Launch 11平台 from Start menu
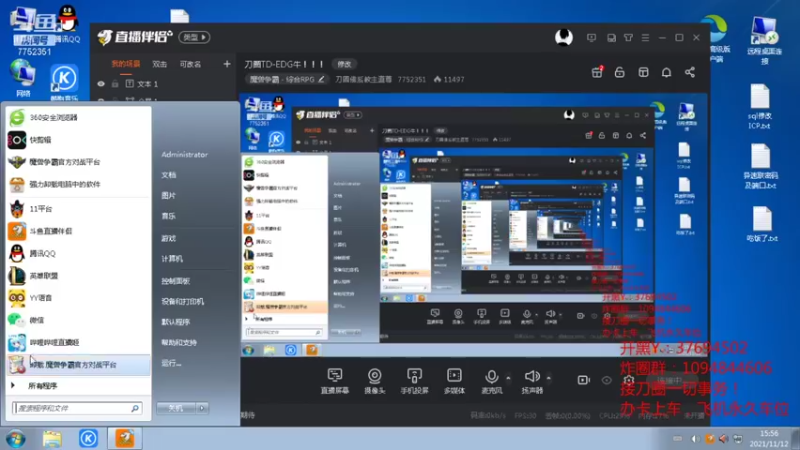Image resolution: width=800 pixels, height=450 pixels. (78, 209)
